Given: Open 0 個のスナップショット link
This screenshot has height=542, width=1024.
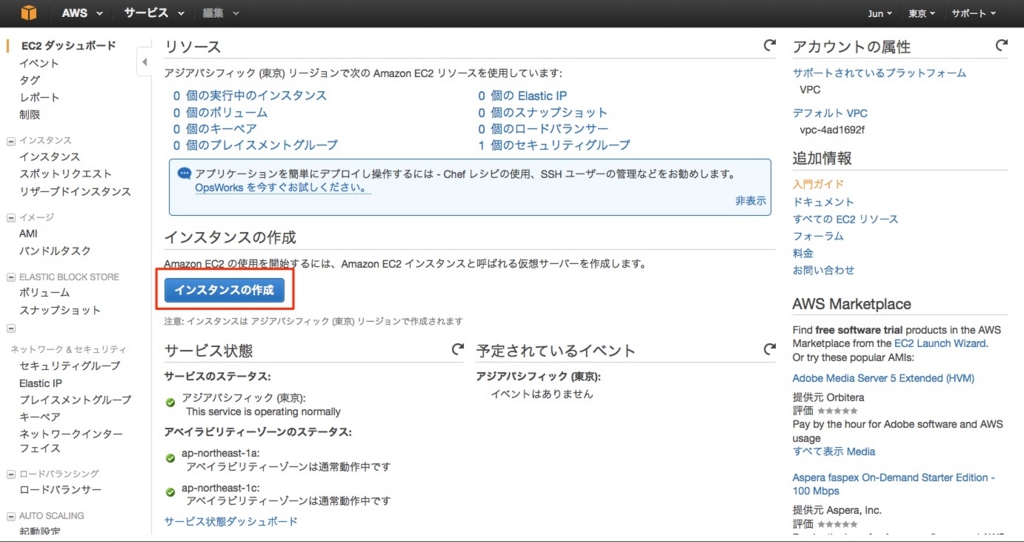Looking at the screenshot, I should coord(542,112).
